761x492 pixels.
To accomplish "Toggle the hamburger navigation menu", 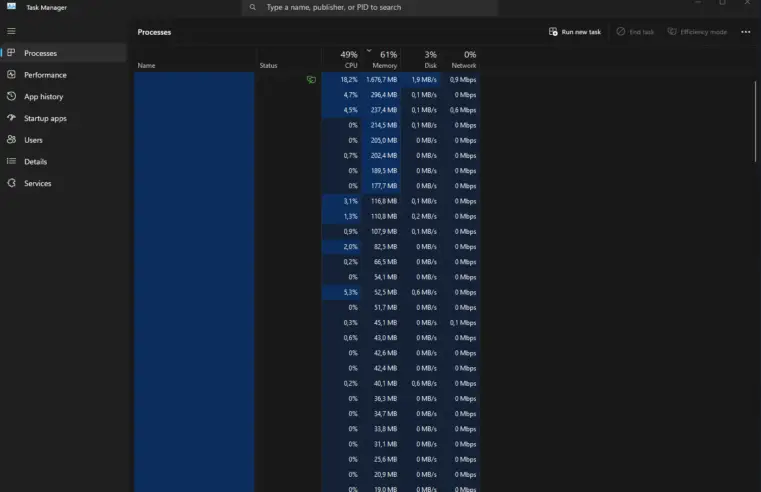I will pyautogui.click(x=11, y=31).
